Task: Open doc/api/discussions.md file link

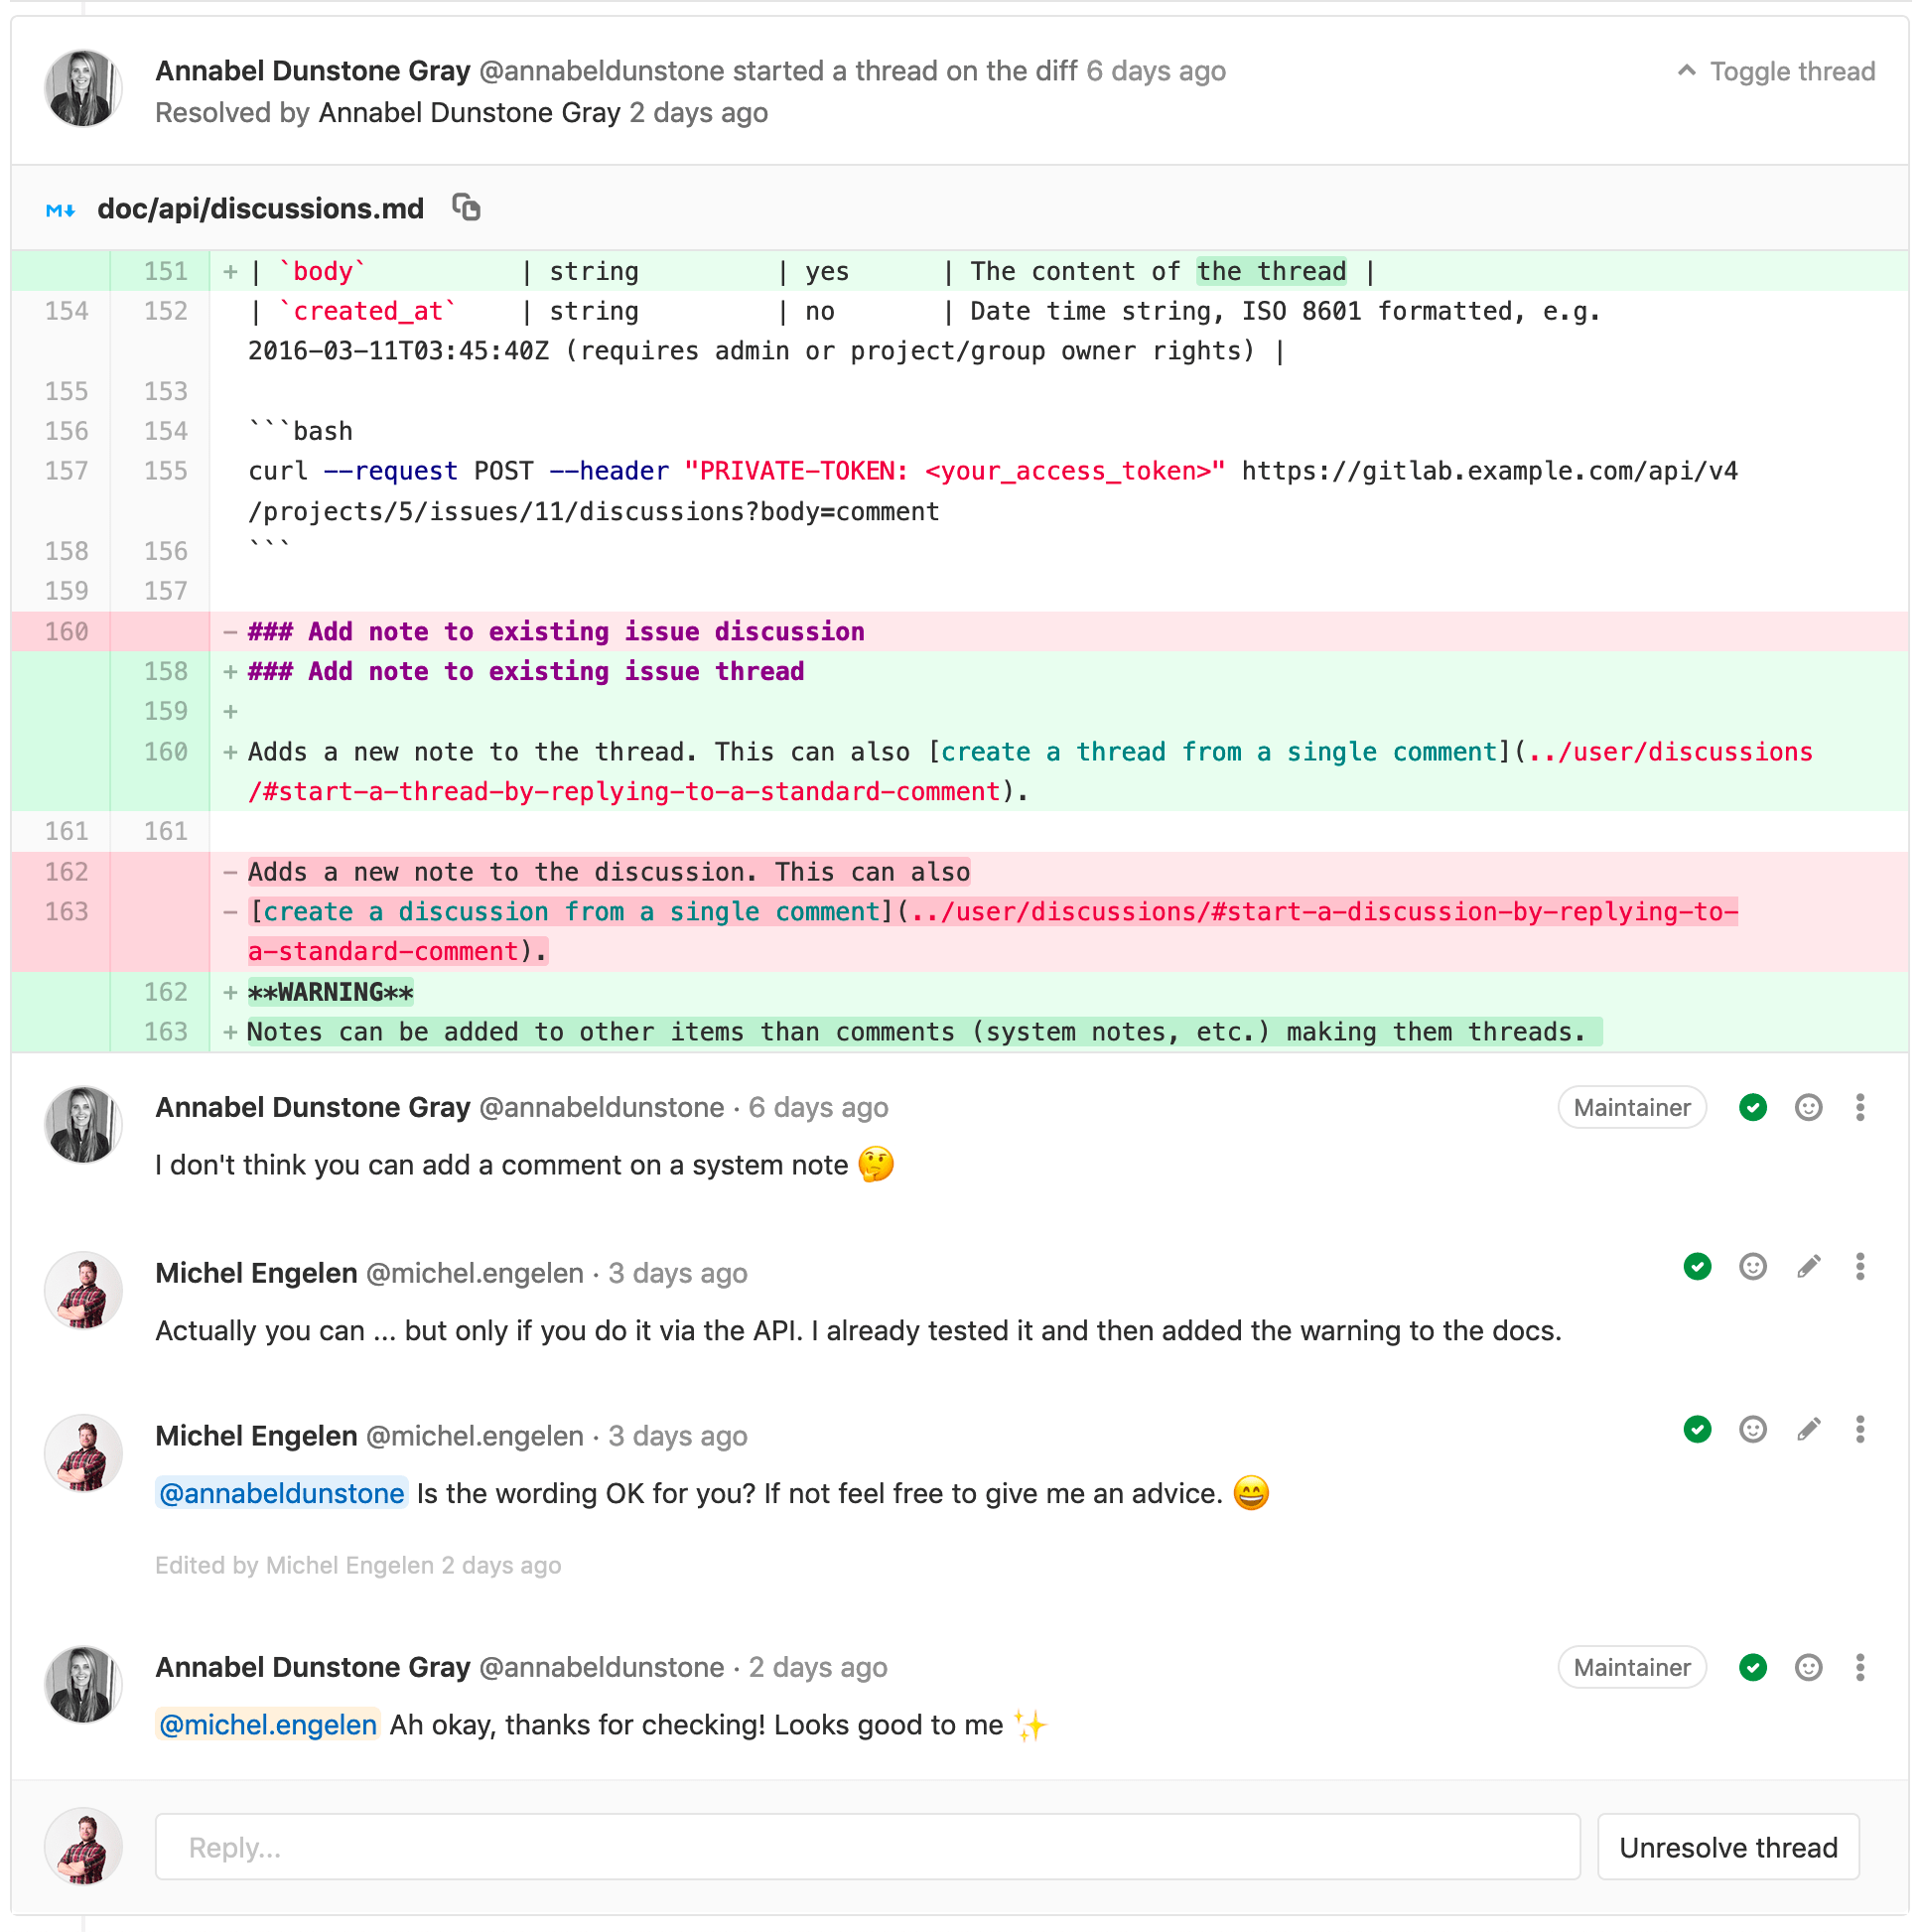Action: coord(261,209)
